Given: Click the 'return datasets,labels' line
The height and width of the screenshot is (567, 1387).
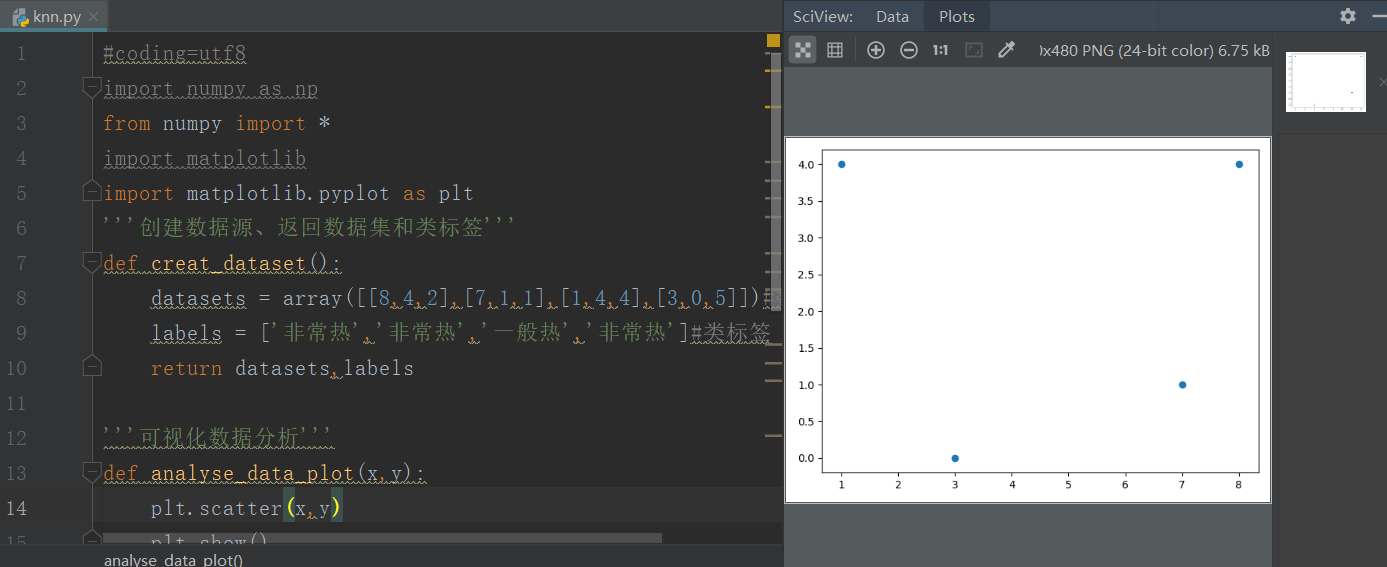Looking at the screenshot, I should pos(282,368).
